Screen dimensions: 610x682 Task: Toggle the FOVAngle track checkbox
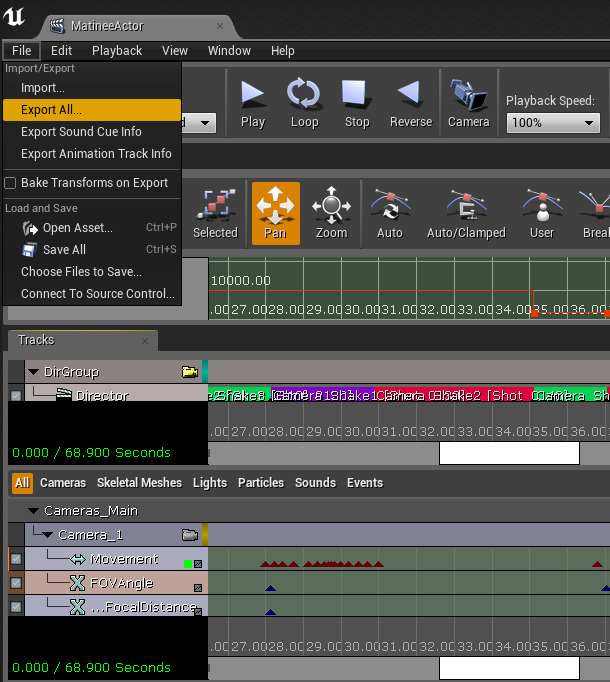(x=15, y=582)
